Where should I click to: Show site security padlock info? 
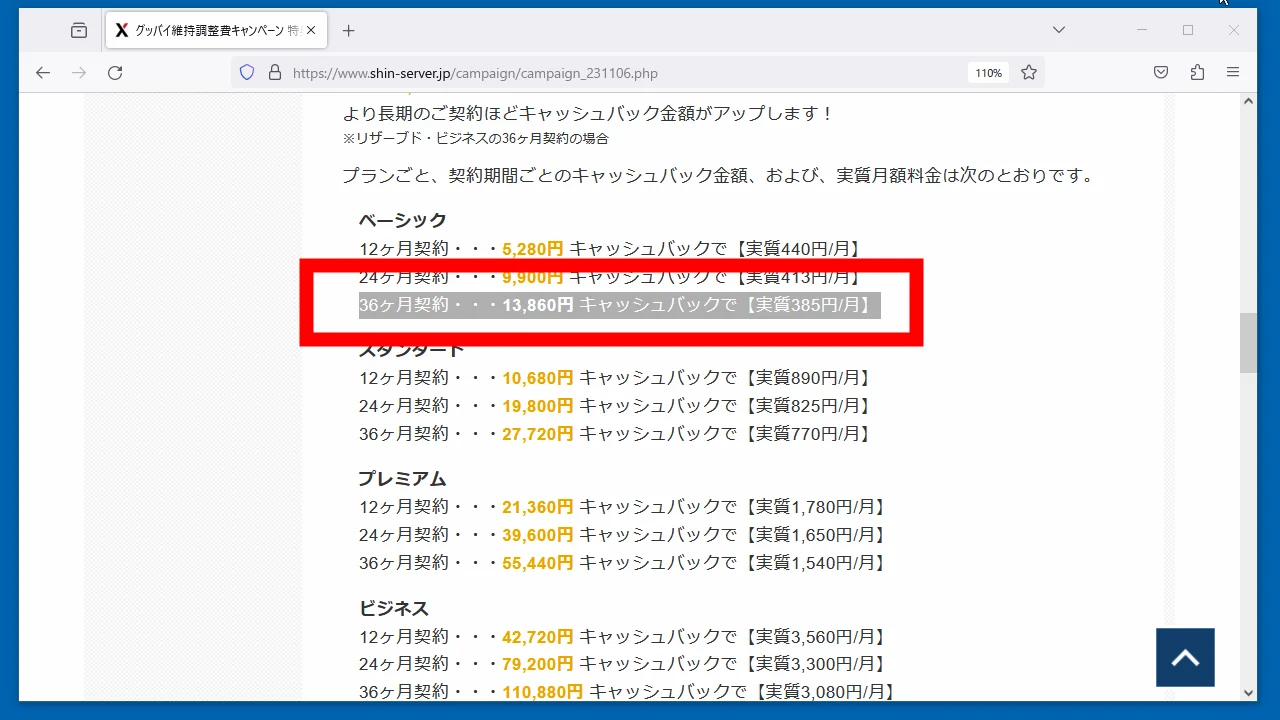pyautogui.click(x=275, y=73)
